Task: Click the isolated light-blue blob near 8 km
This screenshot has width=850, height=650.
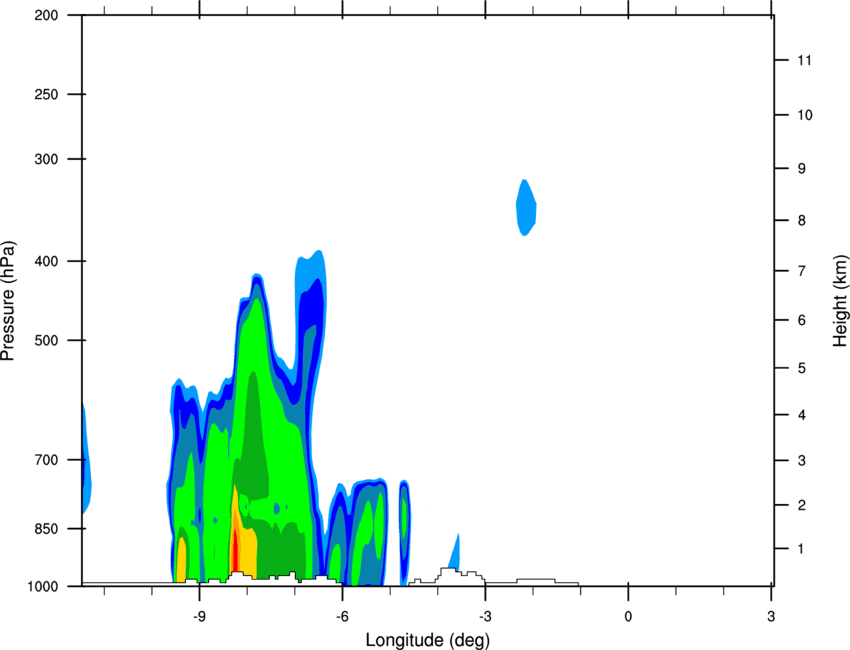Action: (526, 208)
